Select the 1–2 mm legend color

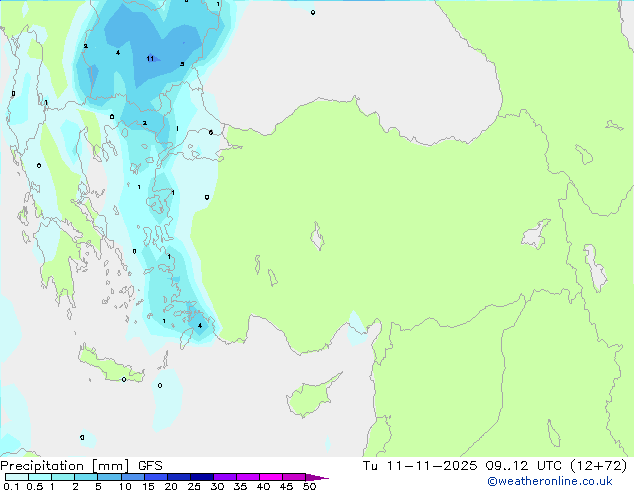coord(63,477)
